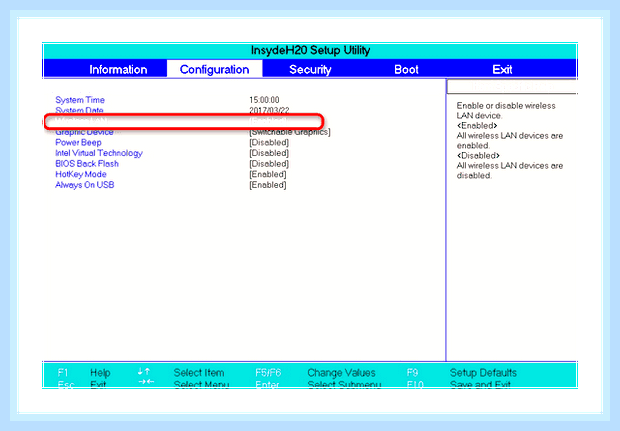The width and height of the screenshot is (620, 431).
Task: Select the System Time setting
Action: click(x=80, y=100)
